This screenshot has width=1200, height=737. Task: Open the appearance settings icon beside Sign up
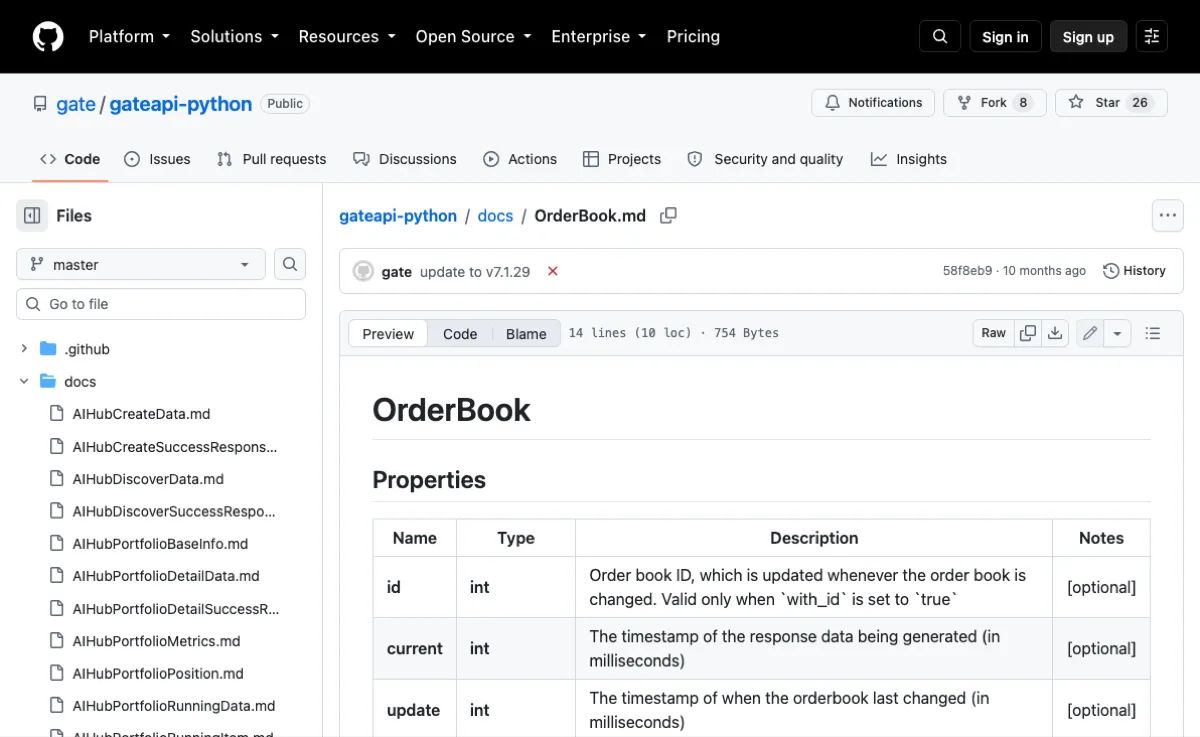pyautogui.click(x=1152, y=37)
